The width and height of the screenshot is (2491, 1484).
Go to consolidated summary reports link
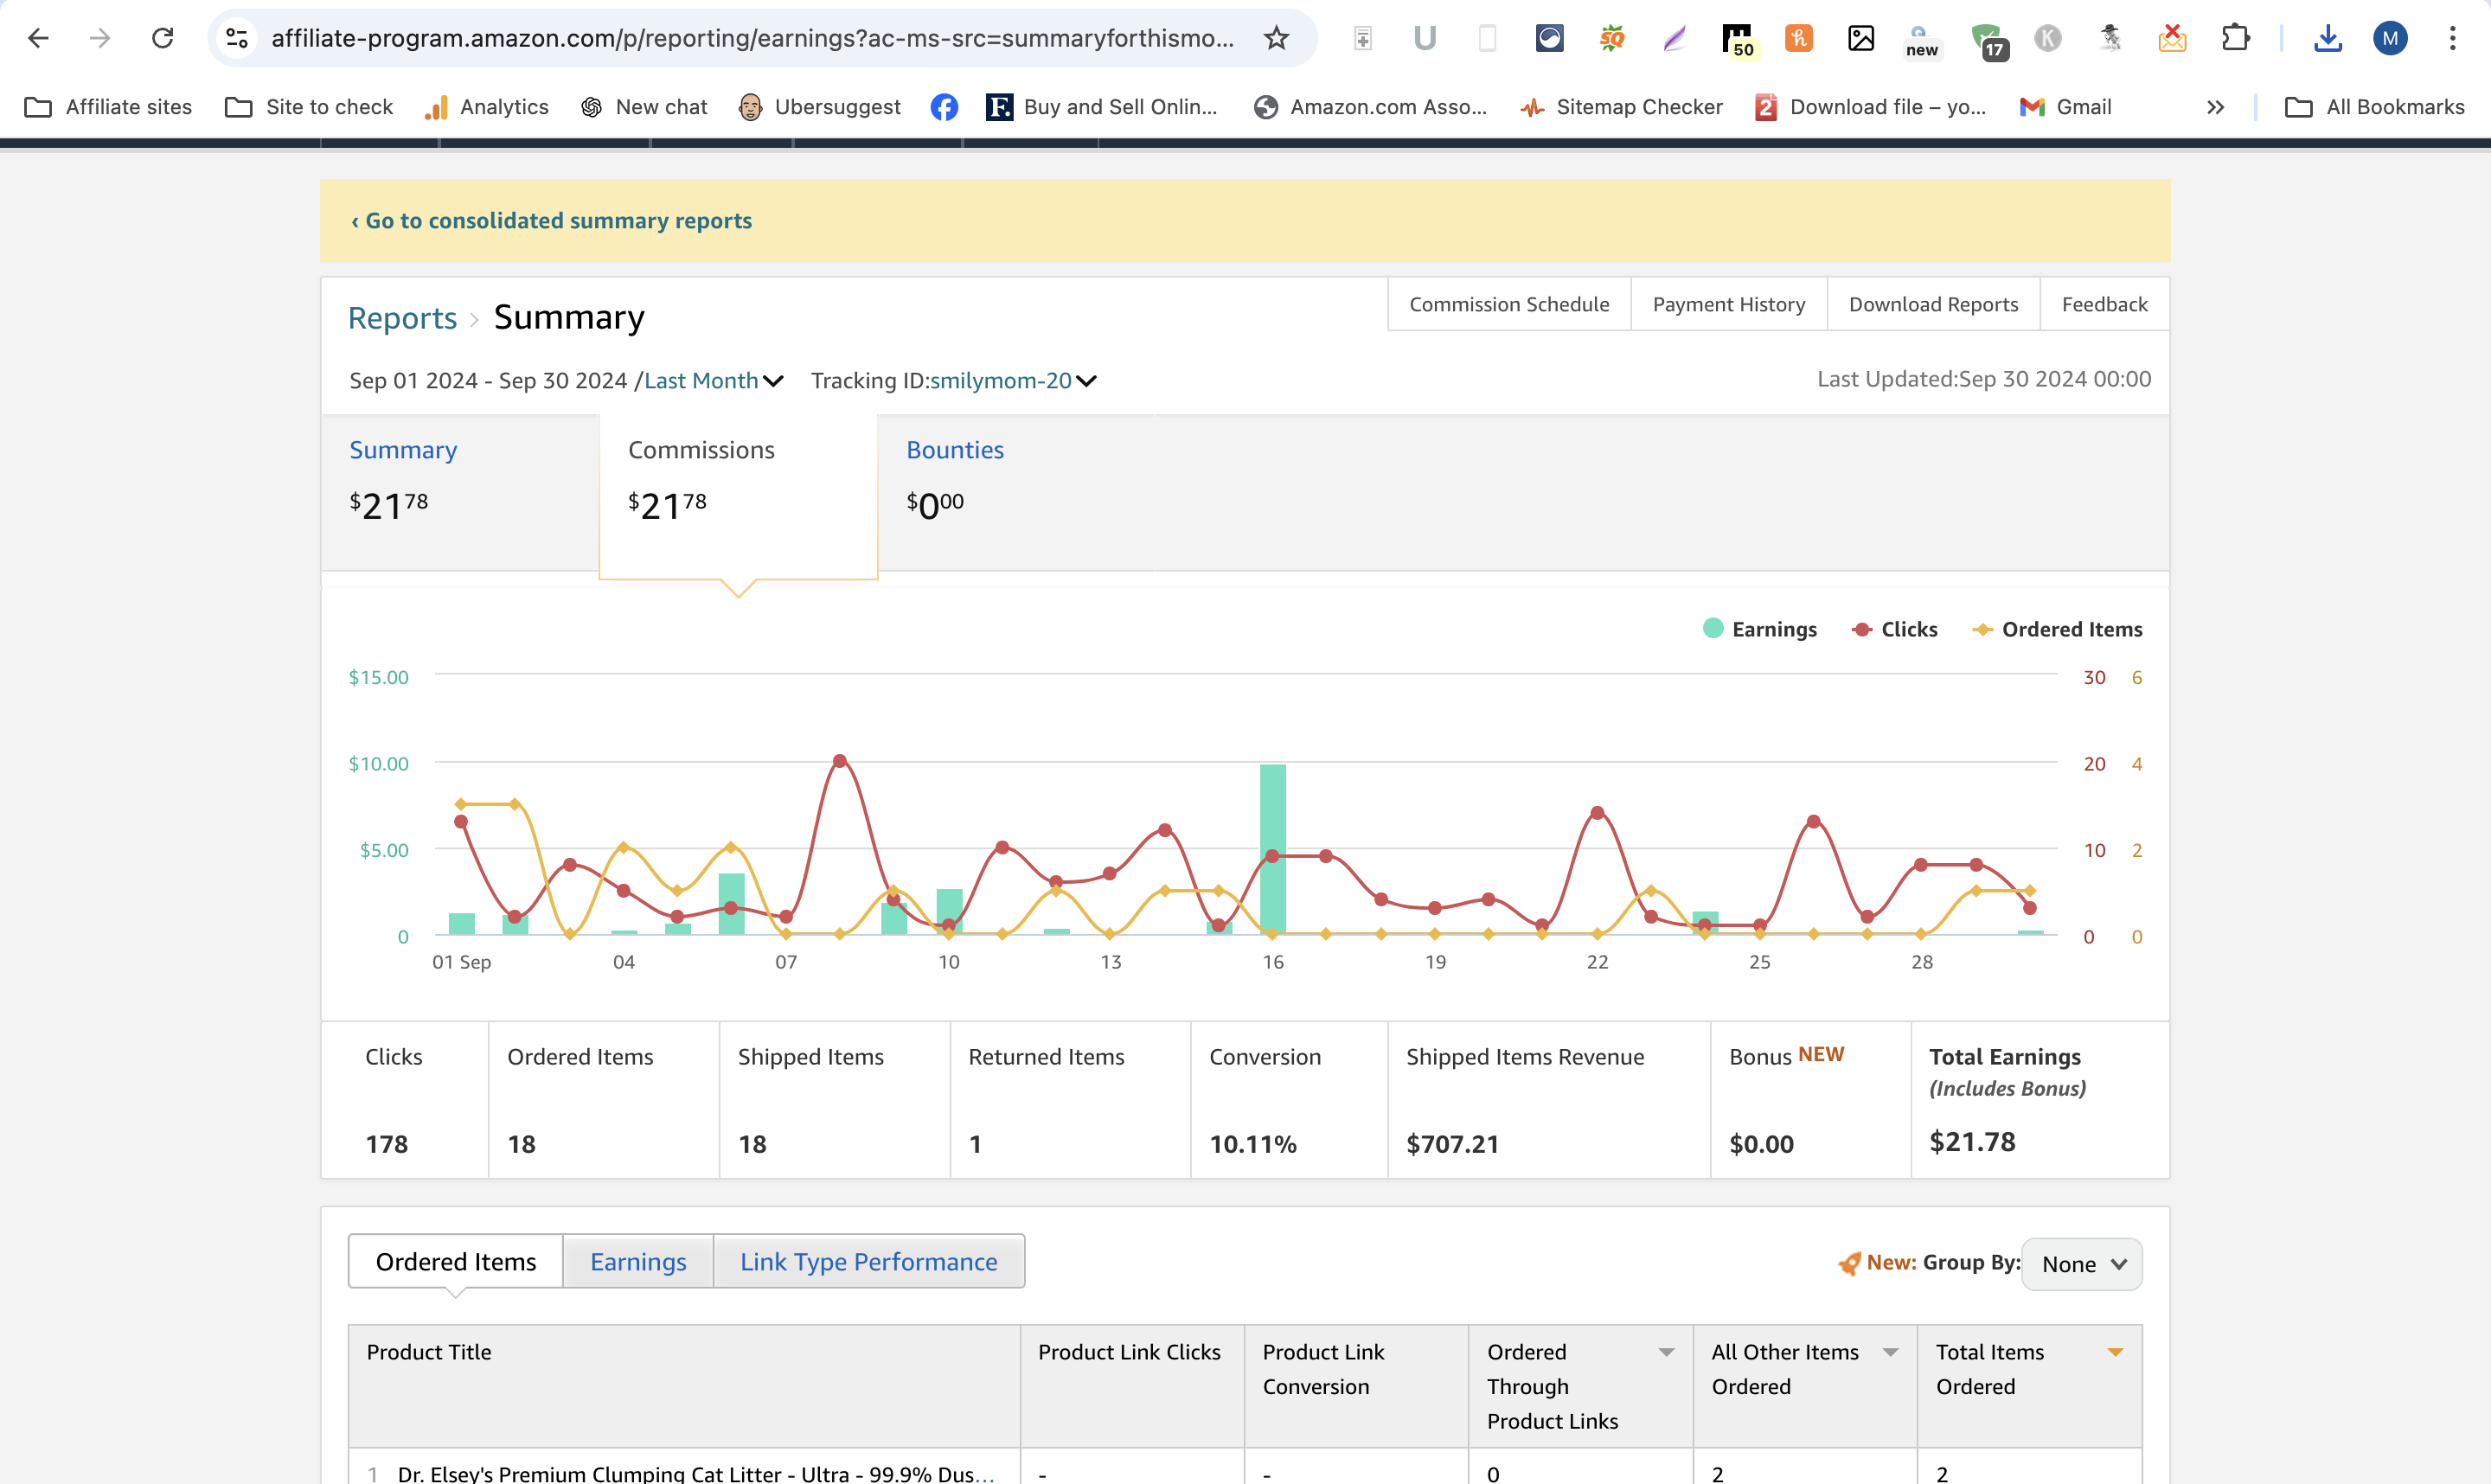click(x=551, y=220)
